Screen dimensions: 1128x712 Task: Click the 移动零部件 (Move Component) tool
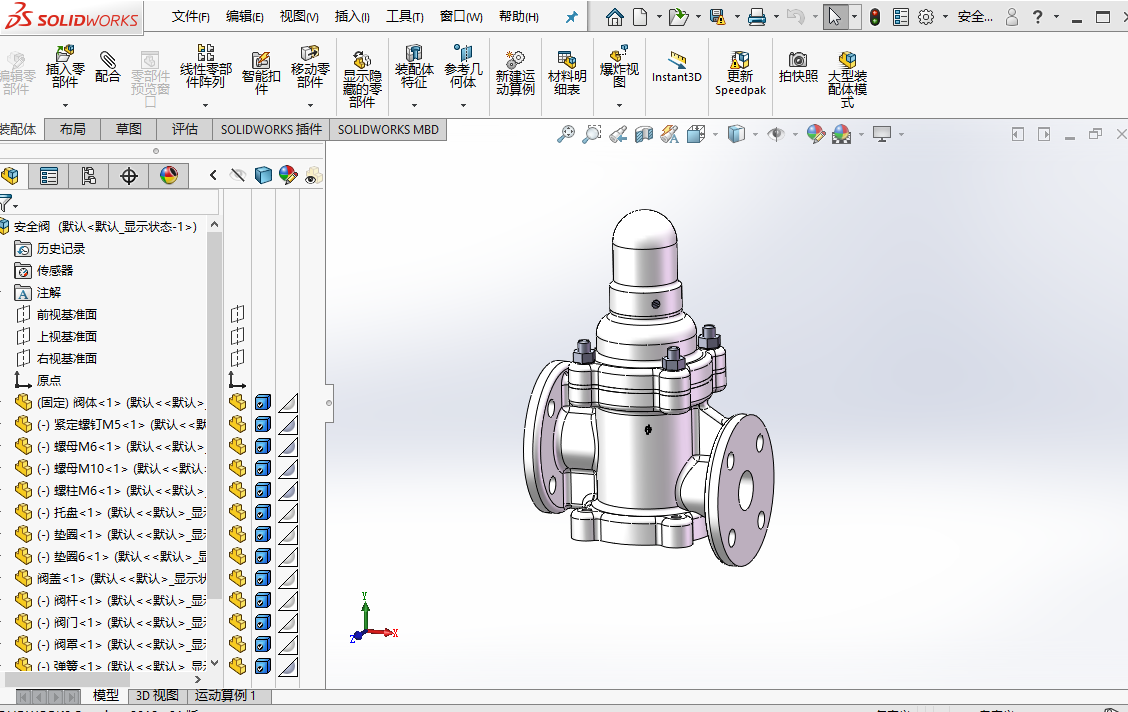click(310, 67)
